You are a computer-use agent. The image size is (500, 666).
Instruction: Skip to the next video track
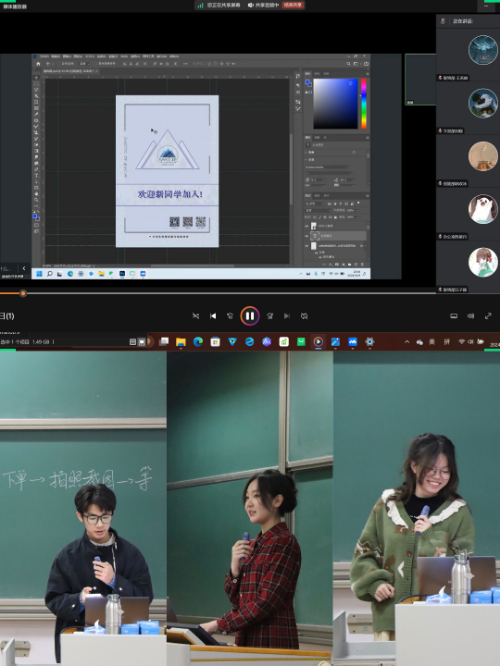click(x=287, y=316)
